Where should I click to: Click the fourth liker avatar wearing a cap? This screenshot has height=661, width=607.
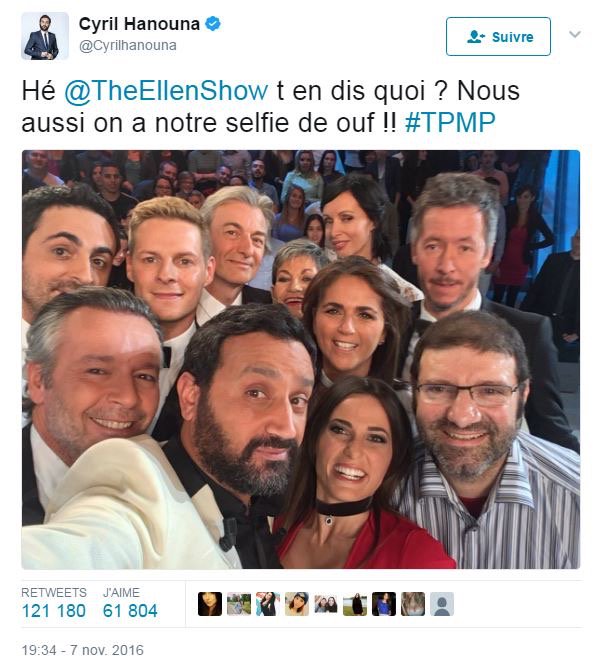coord(297,604)
